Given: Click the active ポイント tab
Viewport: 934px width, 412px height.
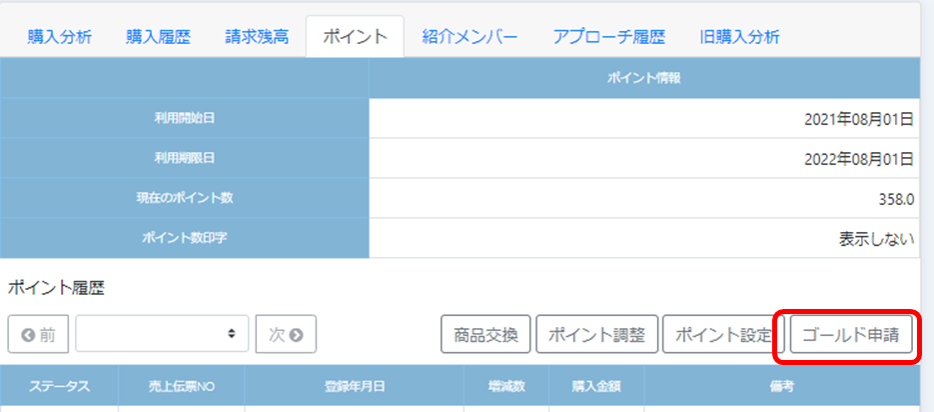Looking at the screenshot, I should [355, 37].
